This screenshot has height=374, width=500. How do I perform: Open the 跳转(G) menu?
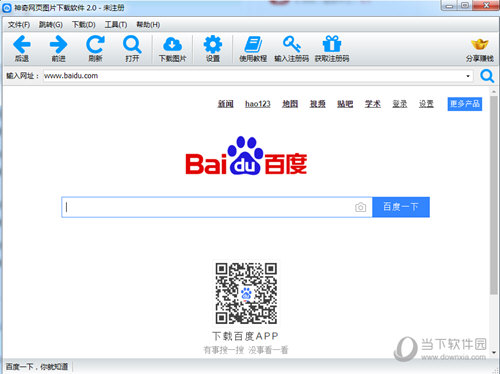[x=51, y=25]
